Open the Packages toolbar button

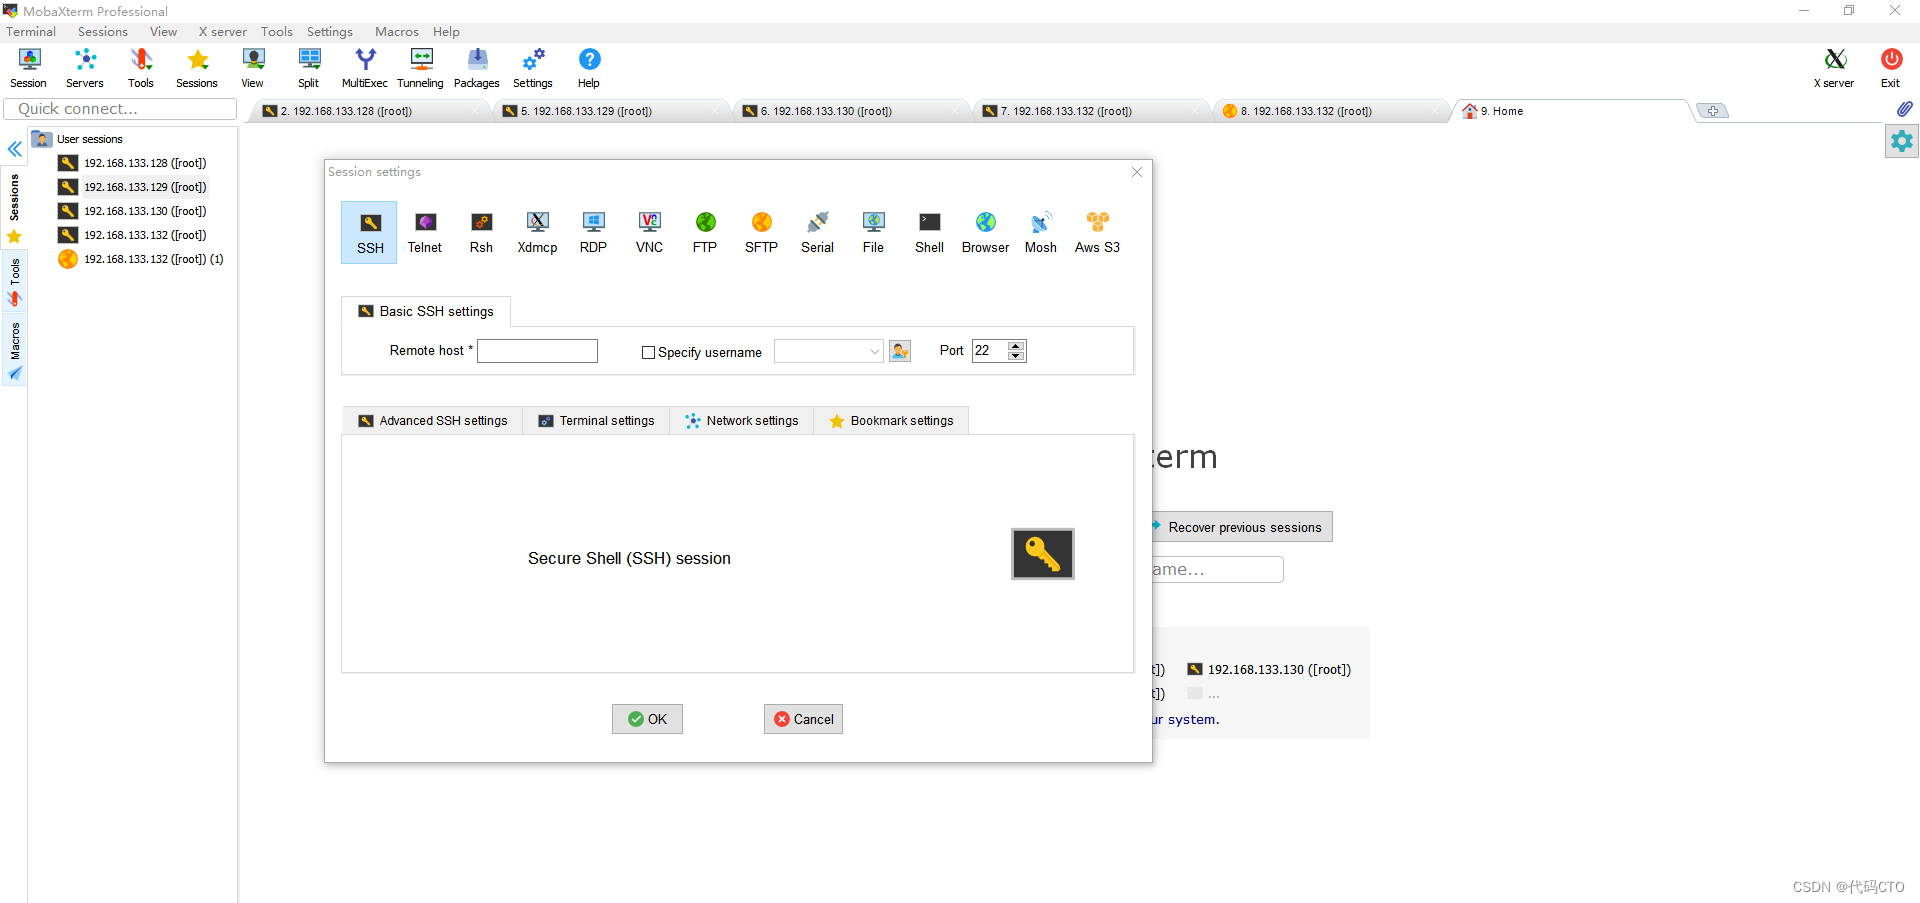(477, 68)
